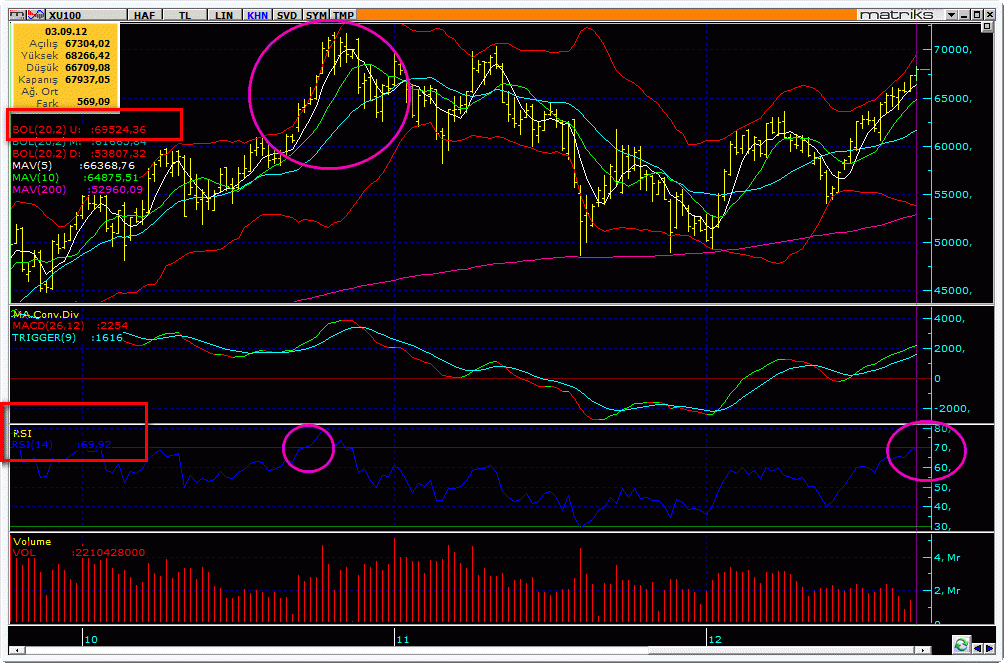Click the XU100 symbol field
Screen dimensions: 1004x663
click(86, 15)
